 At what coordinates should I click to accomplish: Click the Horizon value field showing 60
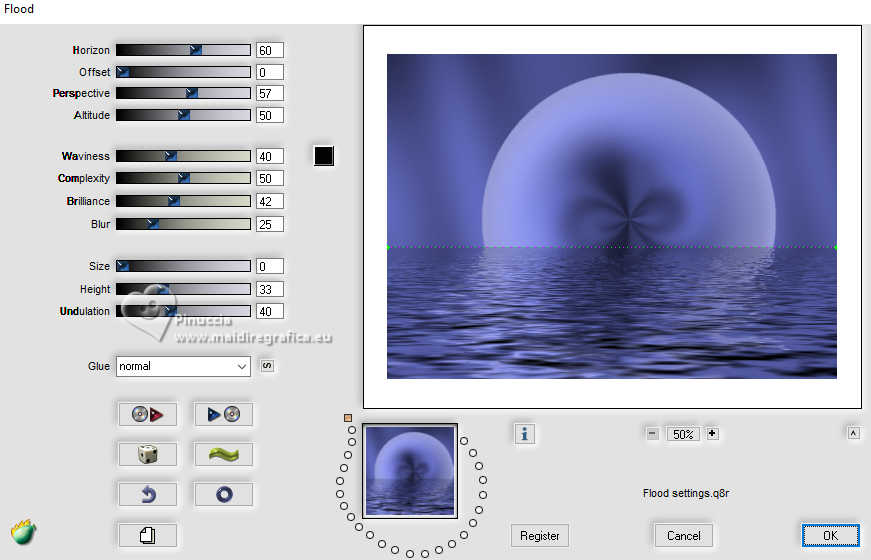270,50
